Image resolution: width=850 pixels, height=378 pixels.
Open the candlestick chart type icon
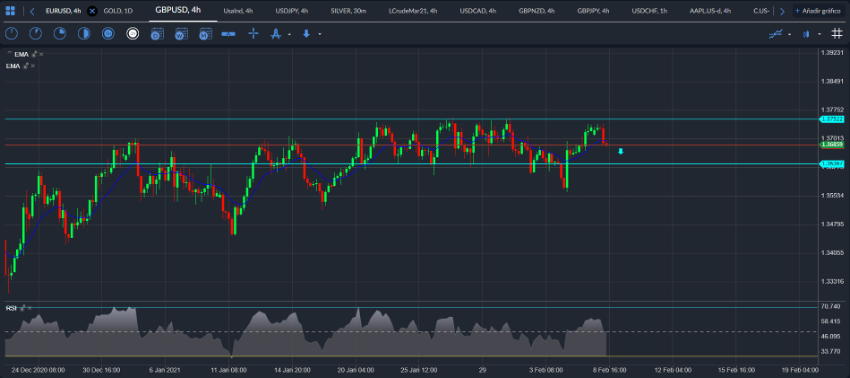pos(807,34)
